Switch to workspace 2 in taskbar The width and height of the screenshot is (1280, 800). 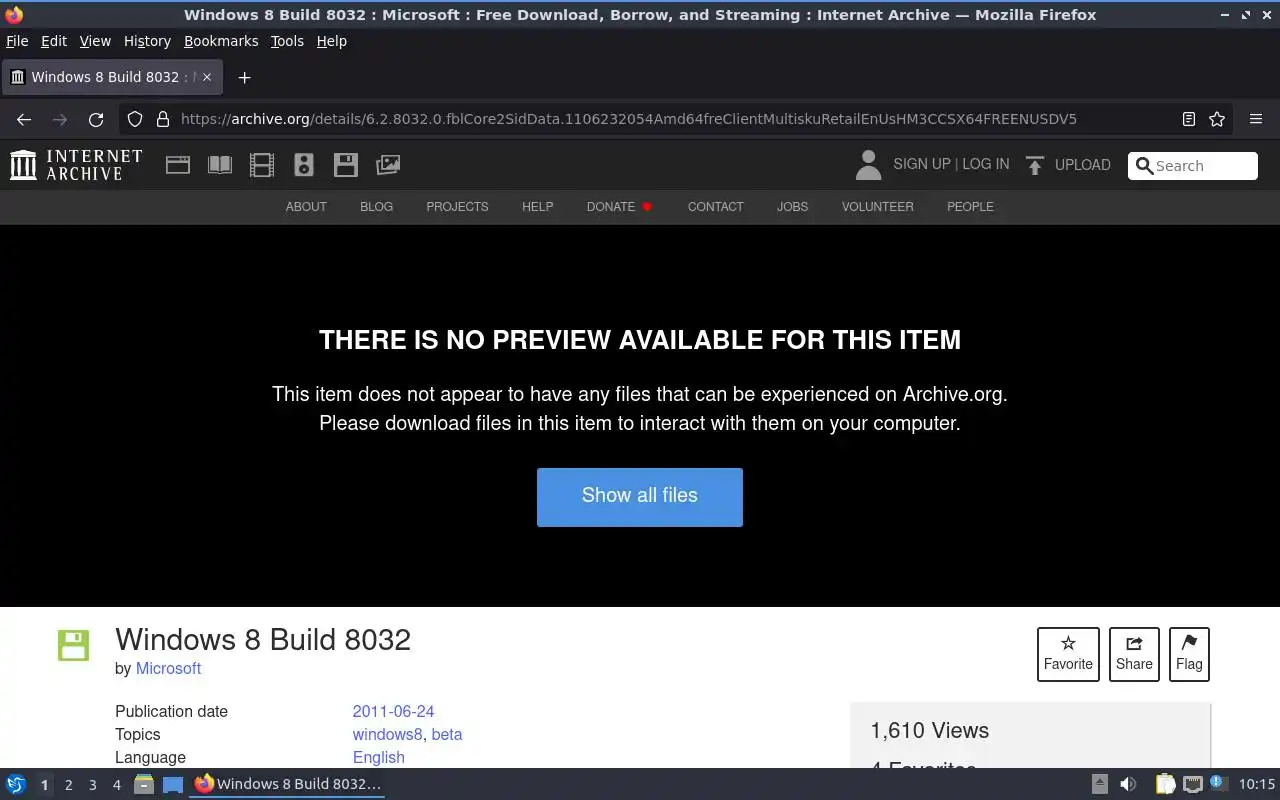coord(68,785)
